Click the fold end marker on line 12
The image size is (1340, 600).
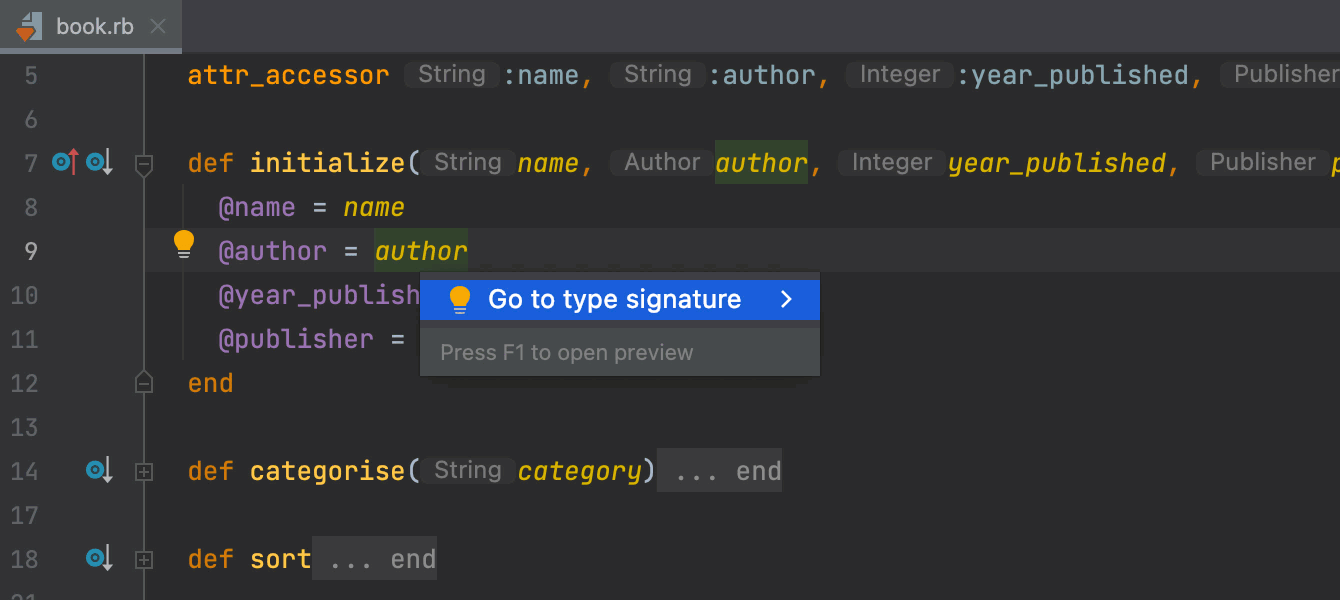pyautogui.click(x=144, y=383)
